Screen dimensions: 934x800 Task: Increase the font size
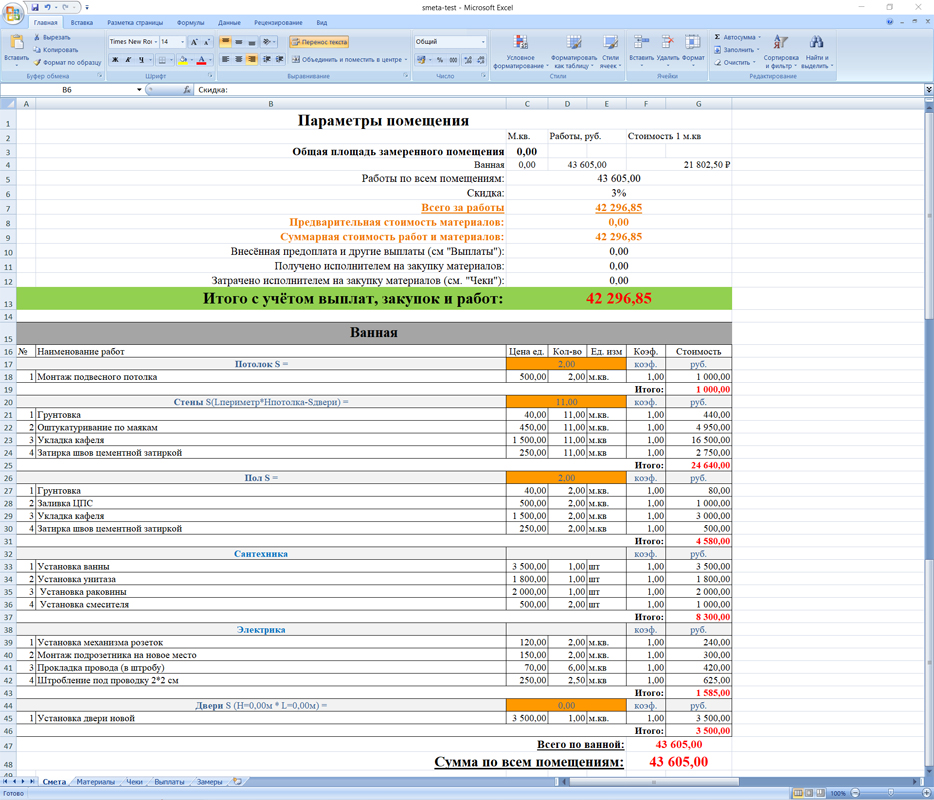(x=194, y=42)
